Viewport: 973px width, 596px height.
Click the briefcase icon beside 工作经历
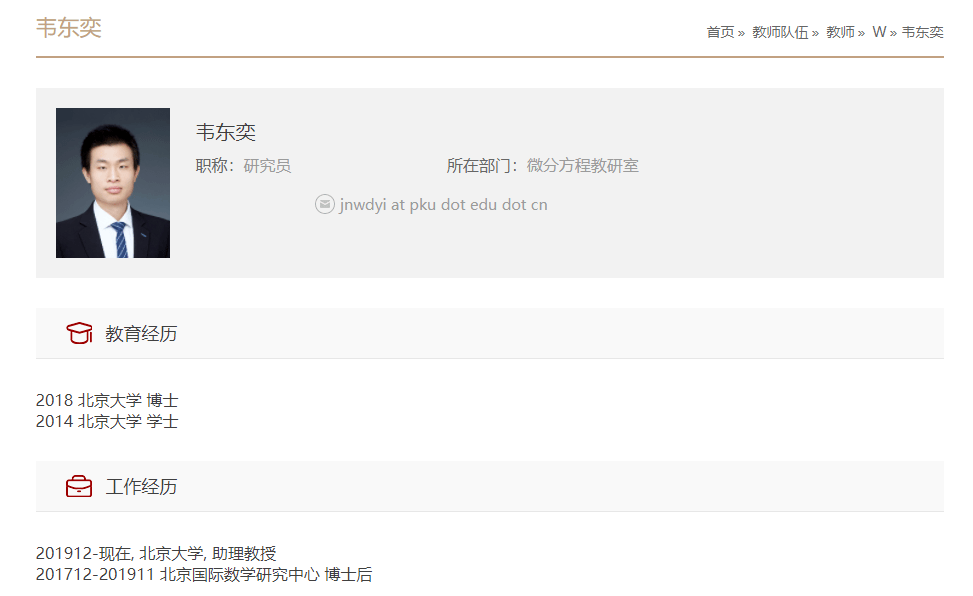pyautogui.click(x=79, y=487)
